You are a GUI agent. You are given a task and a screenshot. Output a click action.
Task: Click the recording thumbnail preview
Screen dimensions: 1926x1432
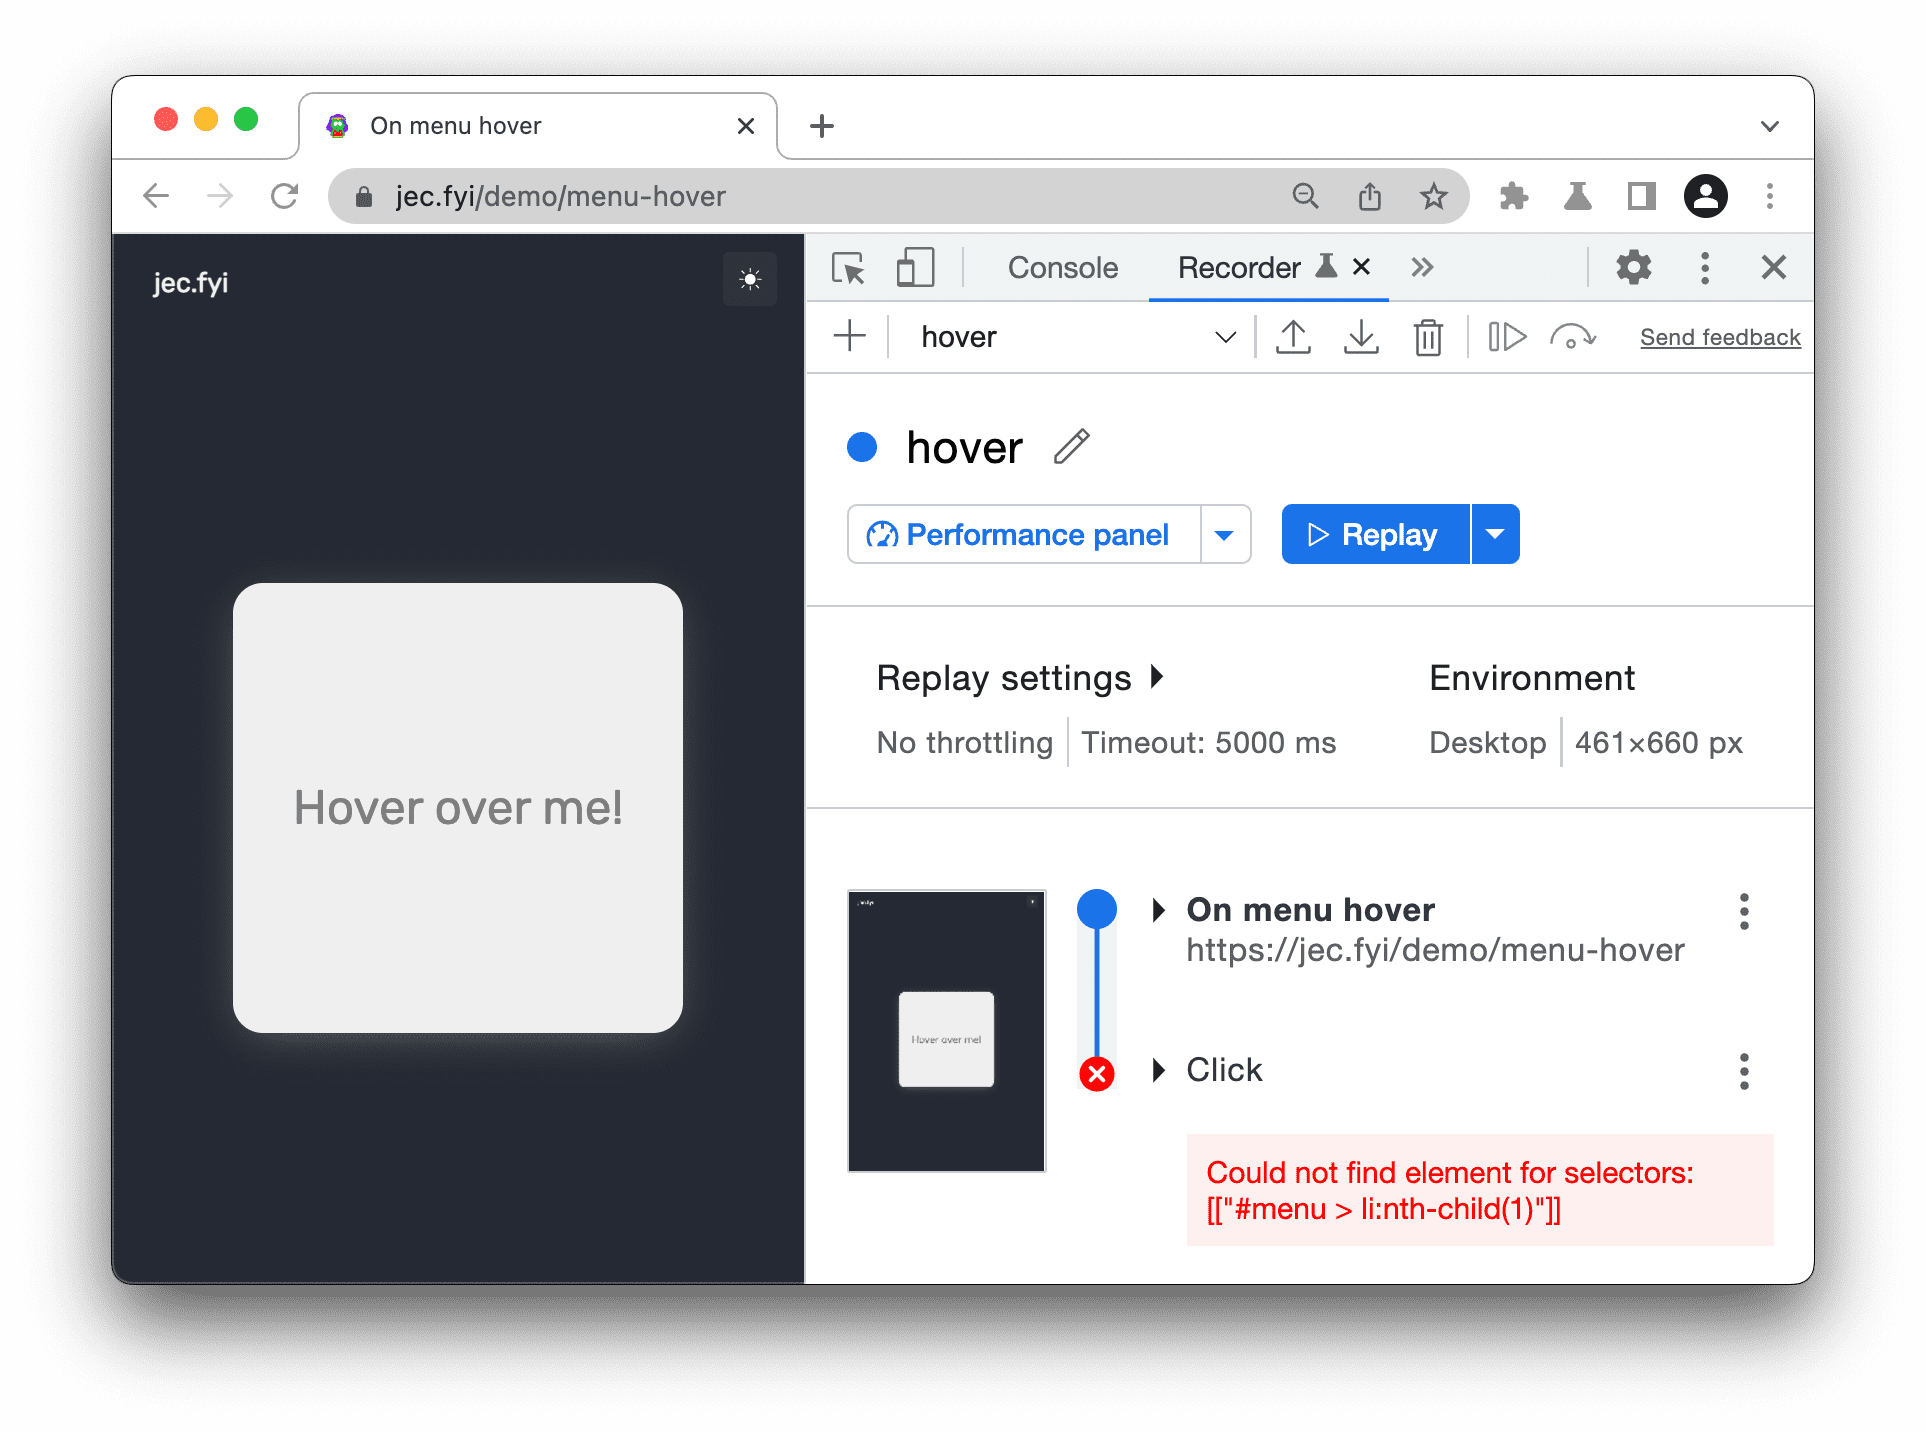(946, 1029)
